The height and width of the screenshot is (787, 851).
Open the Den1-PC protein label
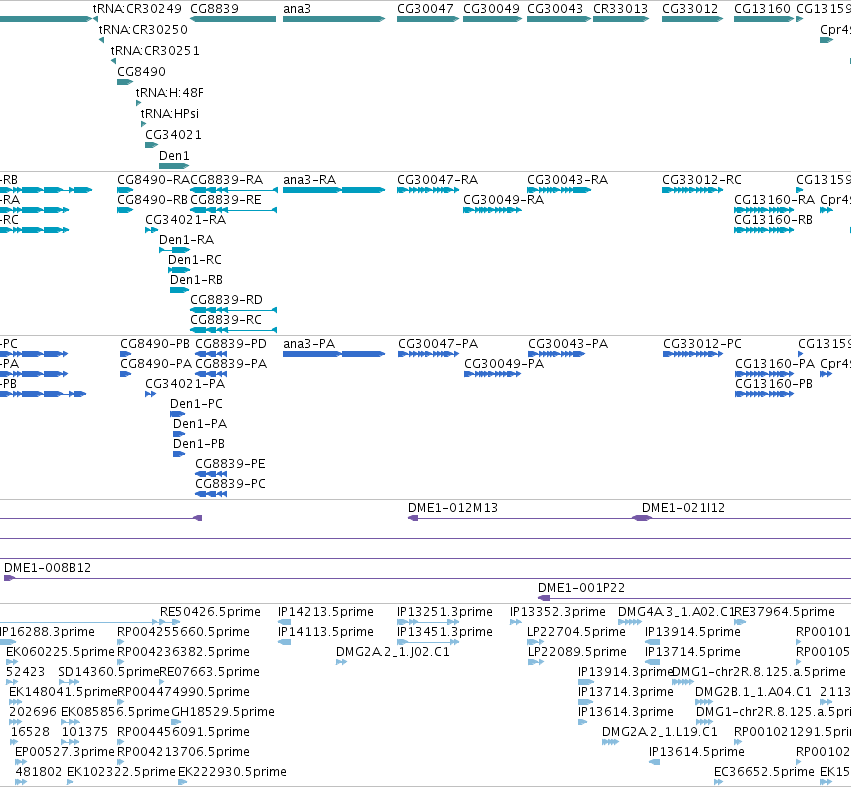point(196,404)
